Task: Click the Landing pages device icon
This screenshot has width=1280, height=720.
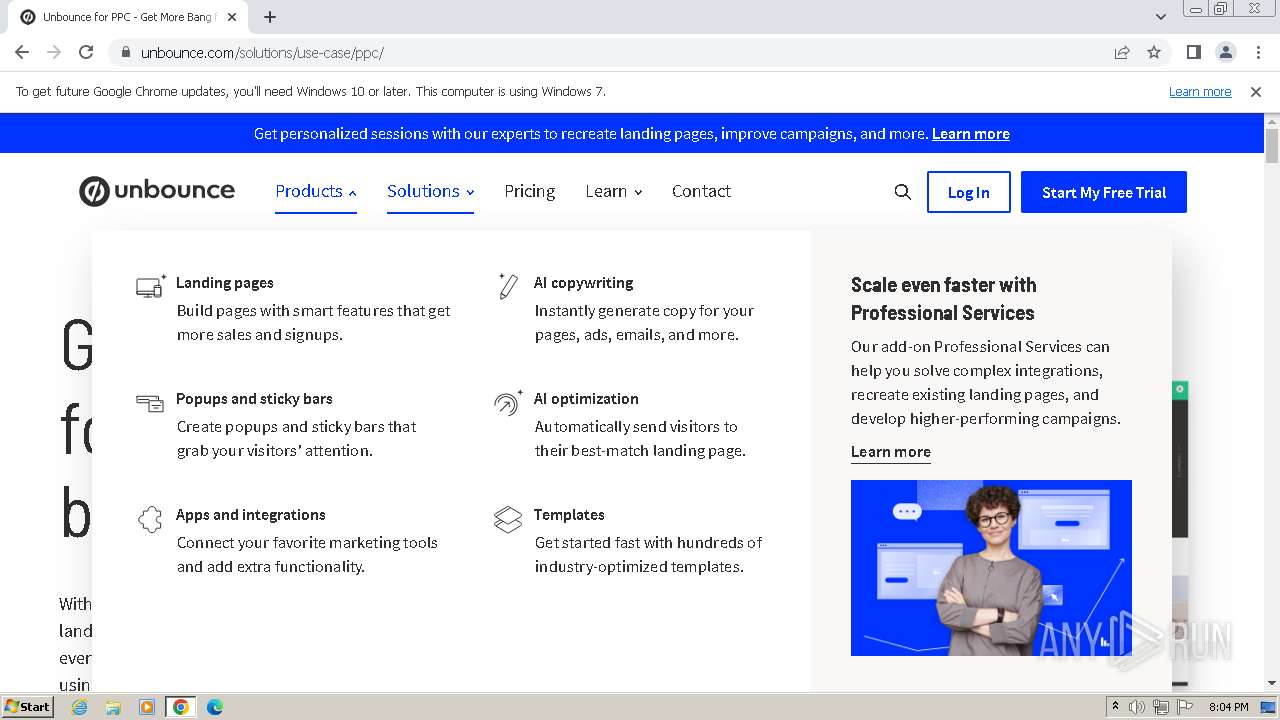Action: (150, 287)
